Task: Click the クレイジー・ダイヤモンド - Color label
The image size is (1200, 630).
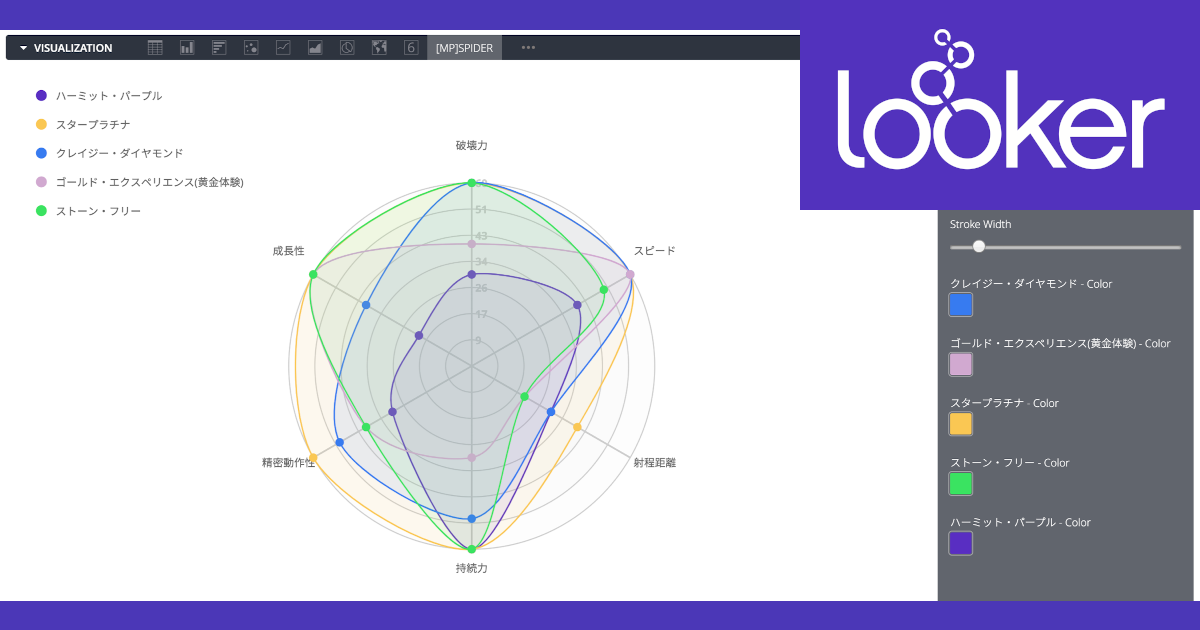Action: click(1031, 284)
